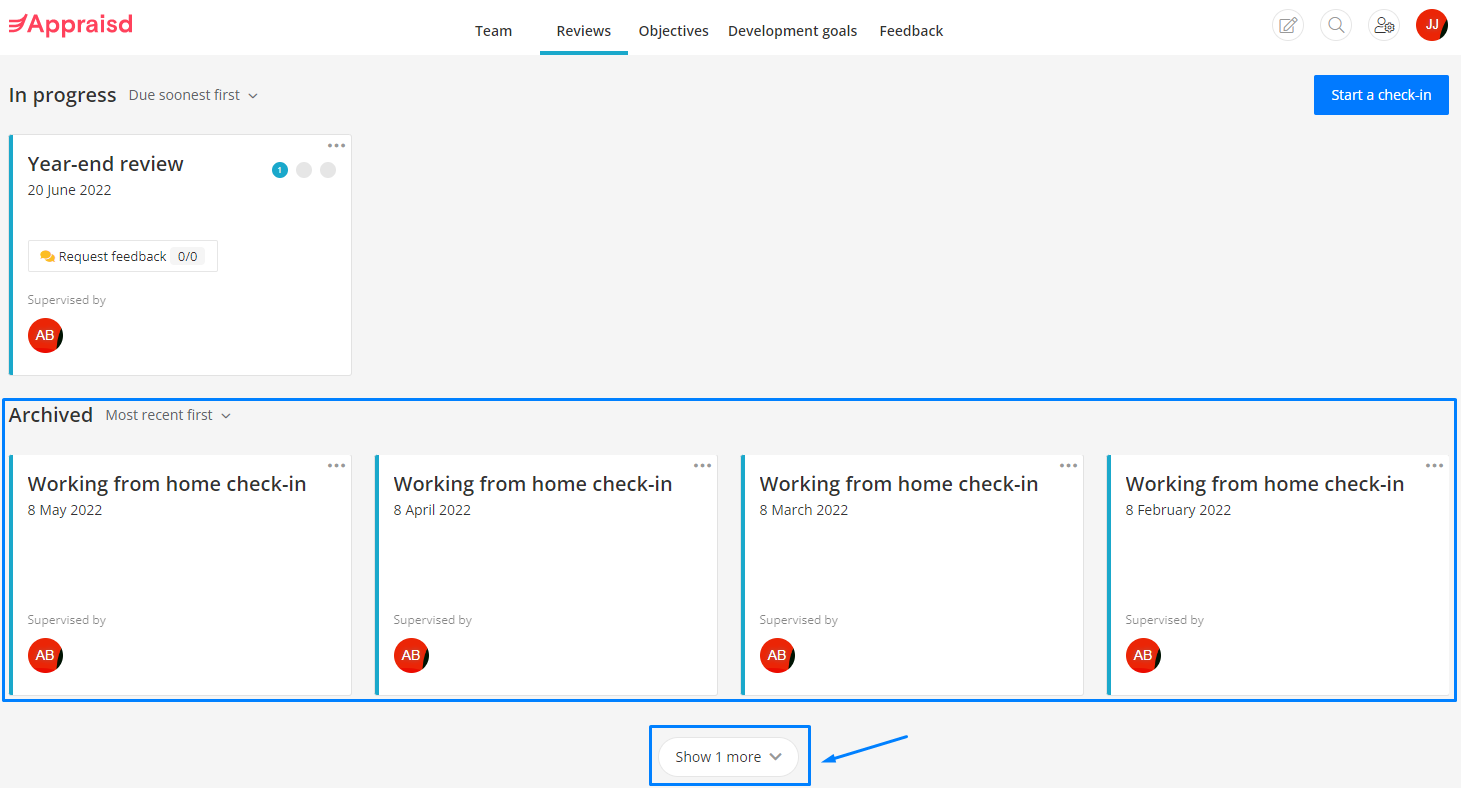Click AB supervisor avatar on 8 March card
The image size is (1461, 788).
(777, 655)
